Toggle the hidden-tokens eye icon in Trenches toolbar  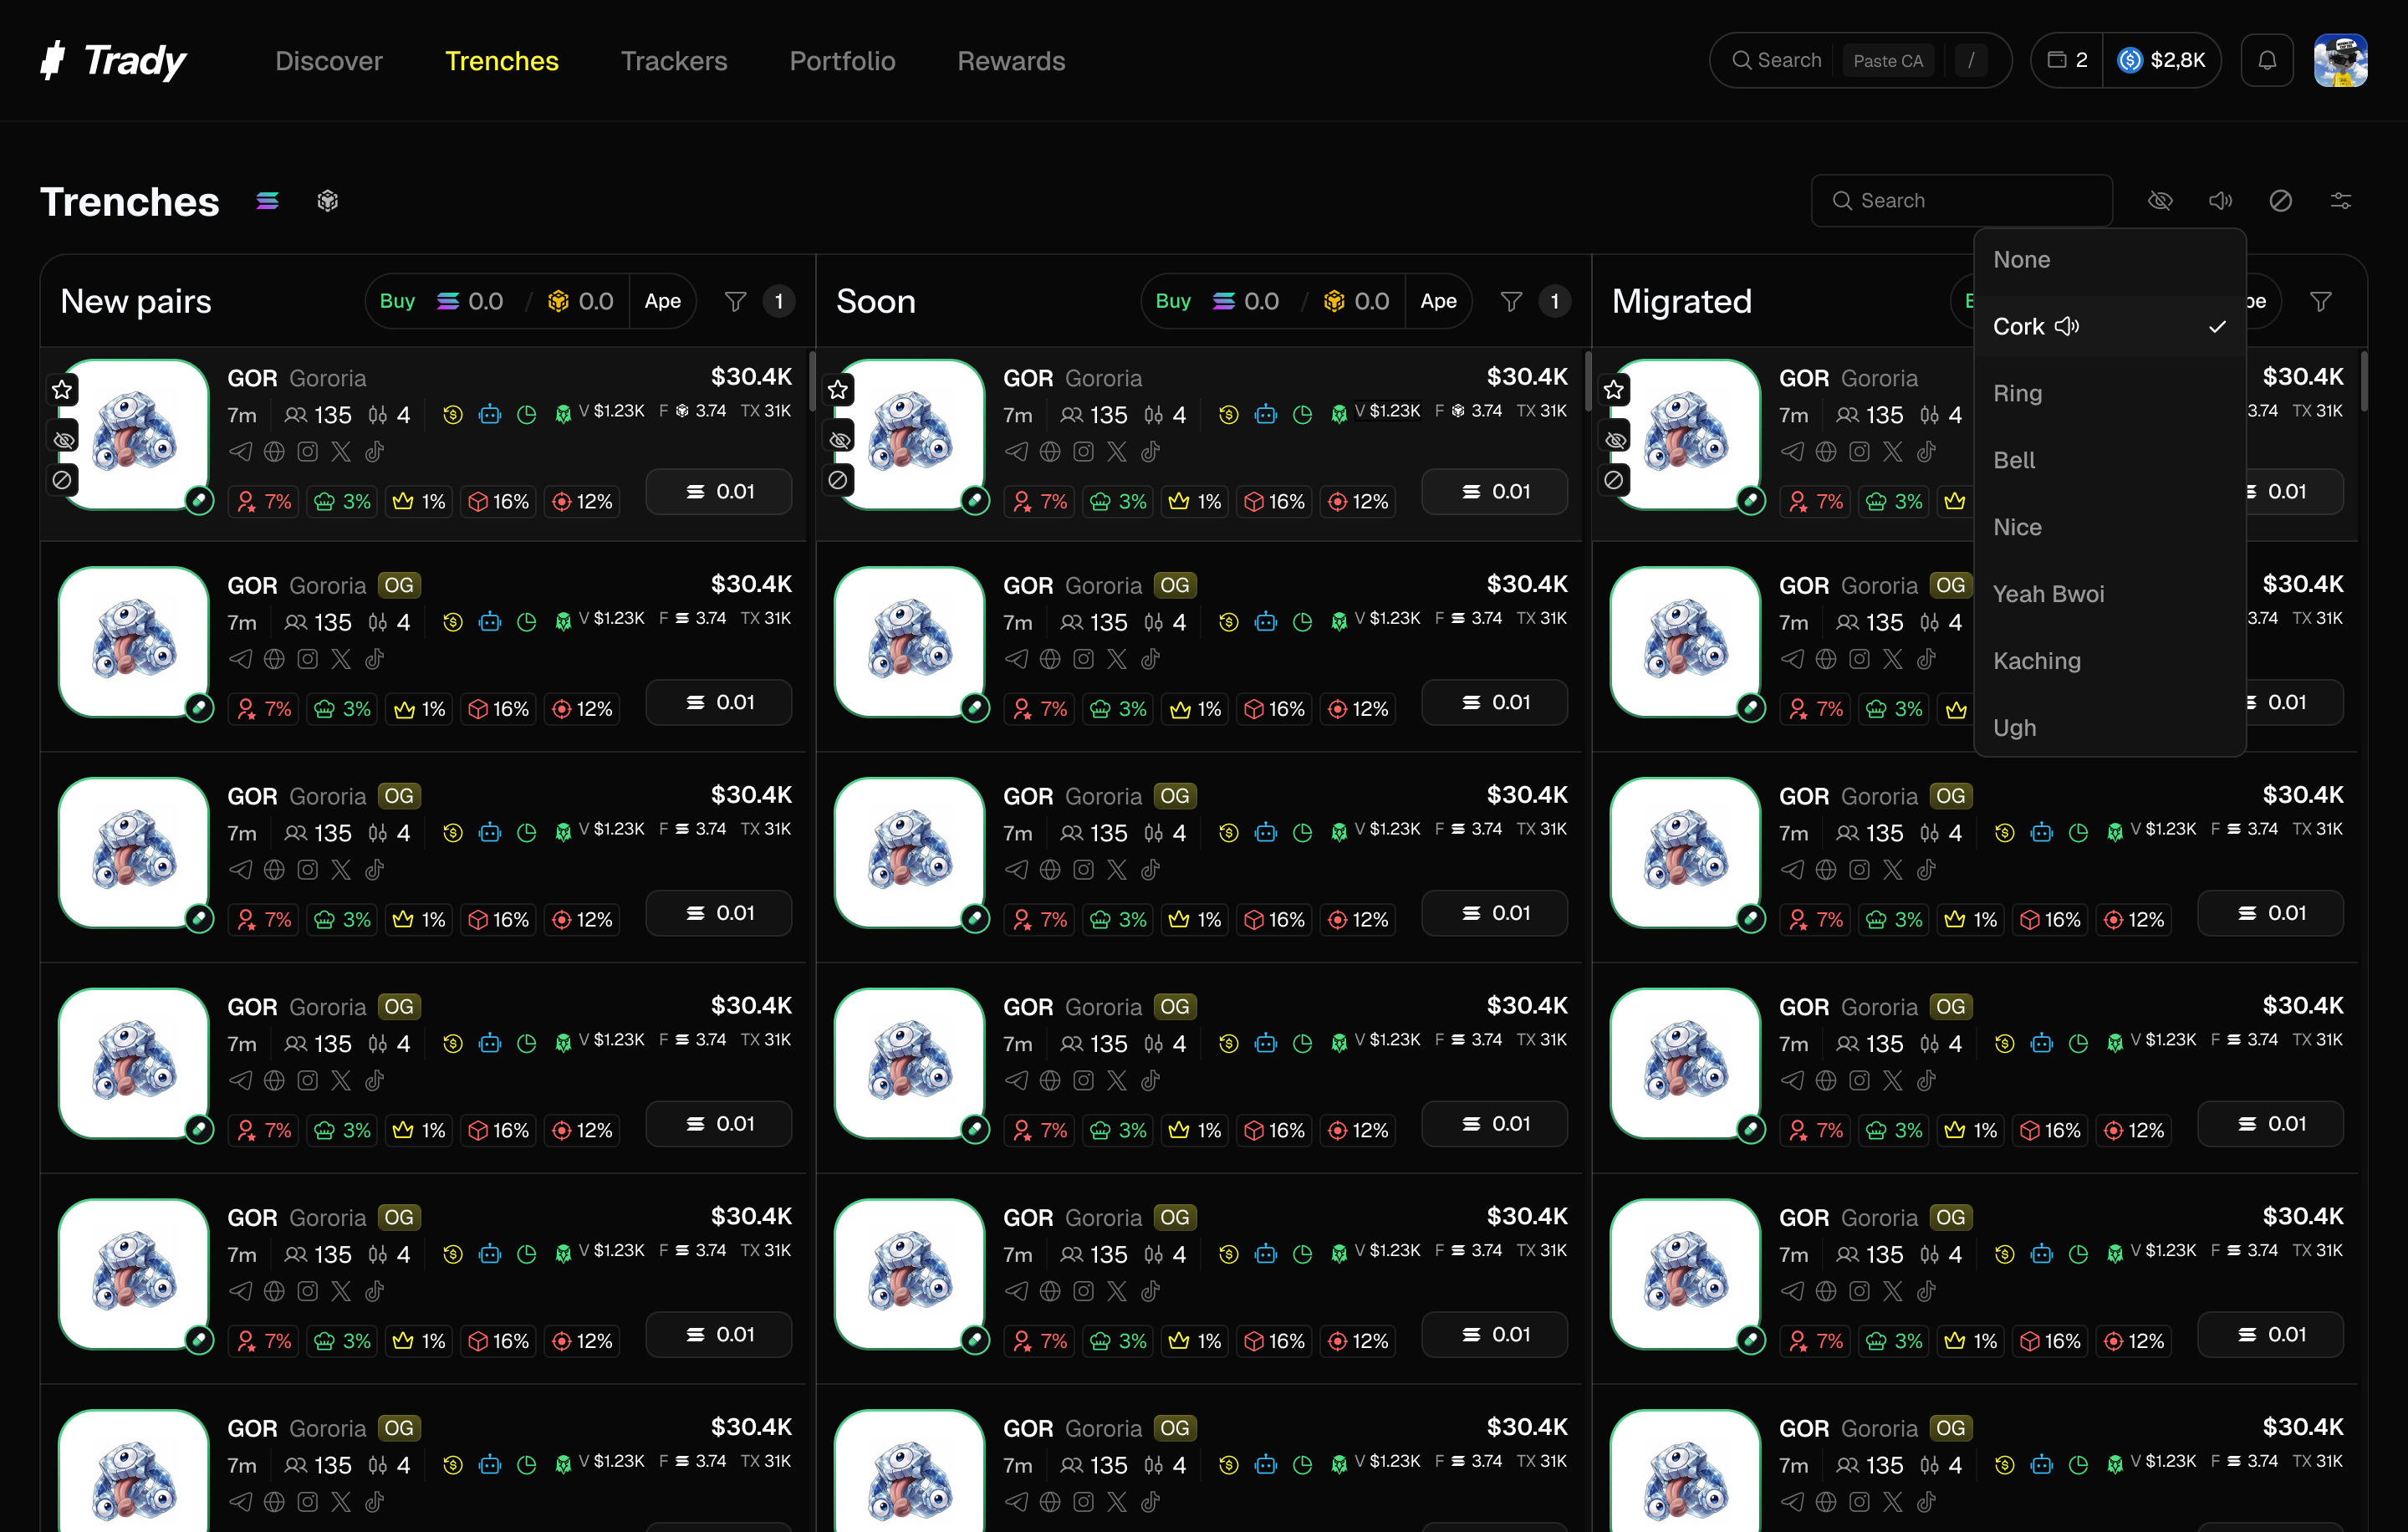pos(2160,201)
